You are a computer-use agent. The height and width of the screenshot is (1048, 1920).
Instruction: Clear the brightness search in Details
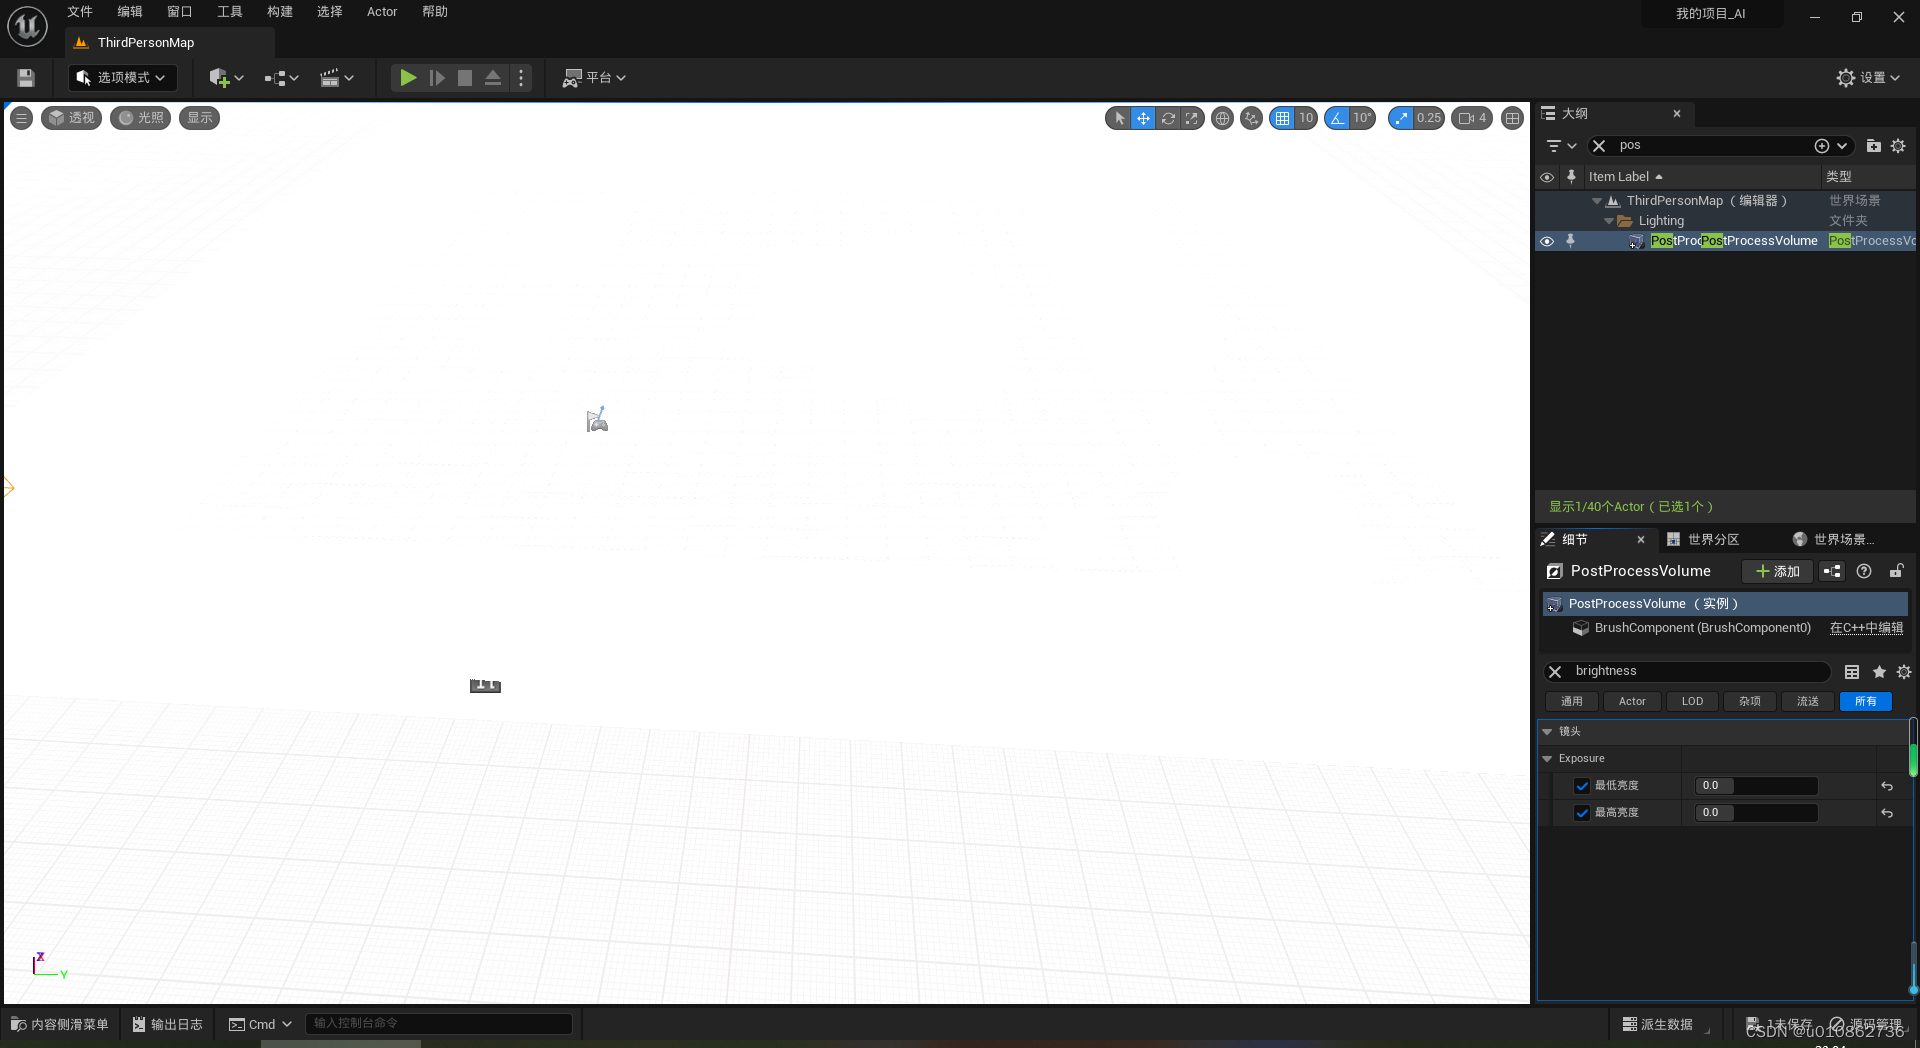[1555, 672]
